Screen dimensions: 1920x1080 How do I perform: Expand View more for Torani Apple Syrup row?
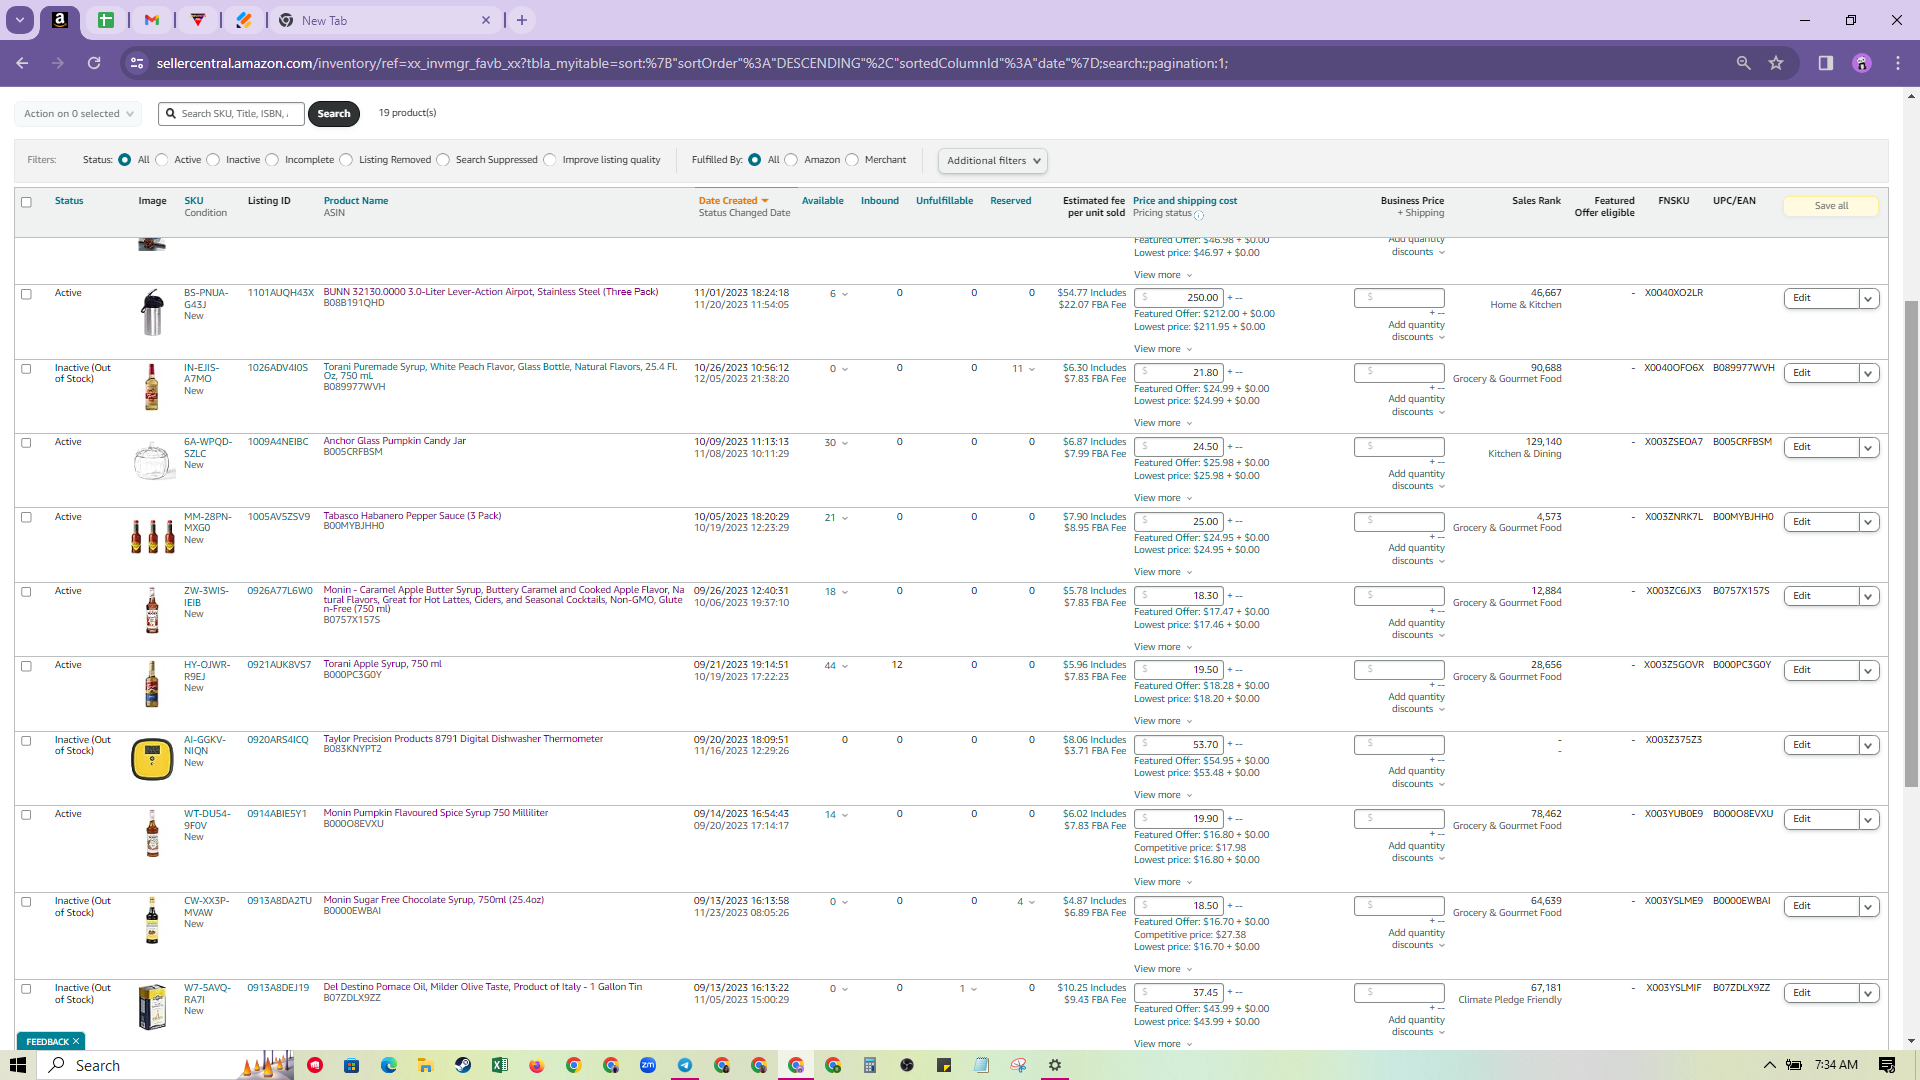pos(1163,721)
